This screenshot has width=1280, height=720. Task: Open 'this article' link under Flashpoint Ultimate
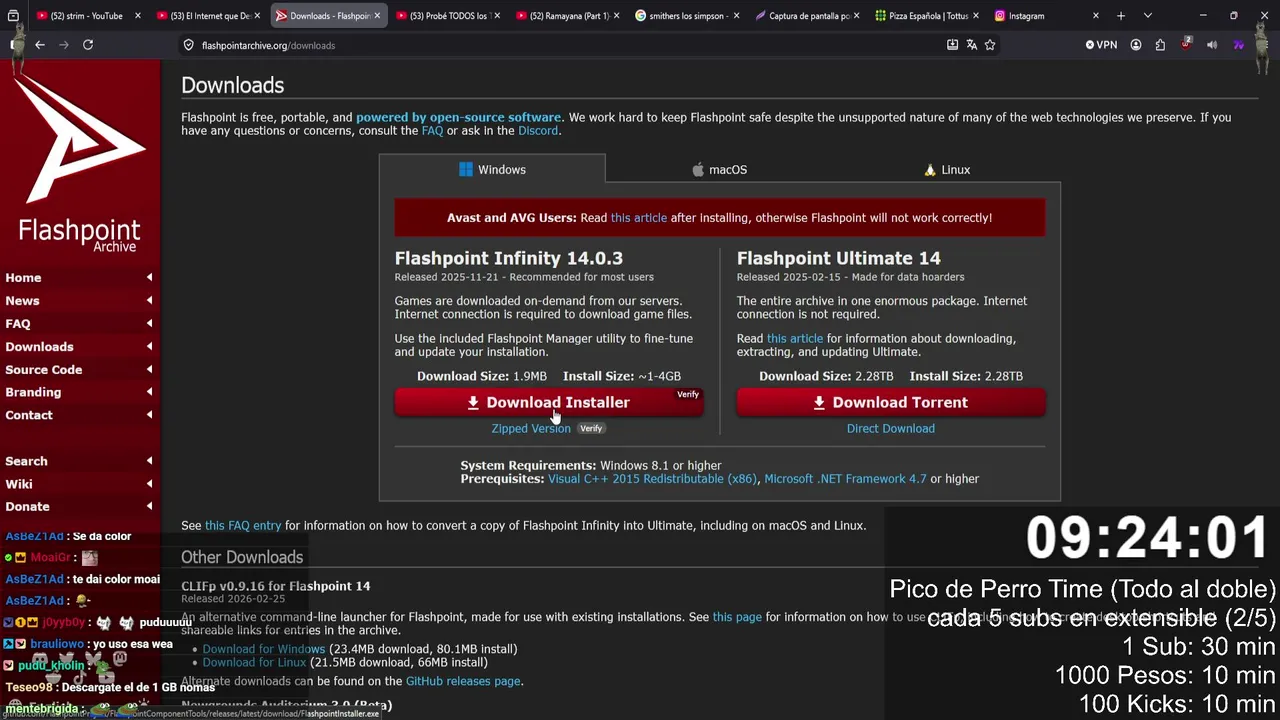(795, 339)
